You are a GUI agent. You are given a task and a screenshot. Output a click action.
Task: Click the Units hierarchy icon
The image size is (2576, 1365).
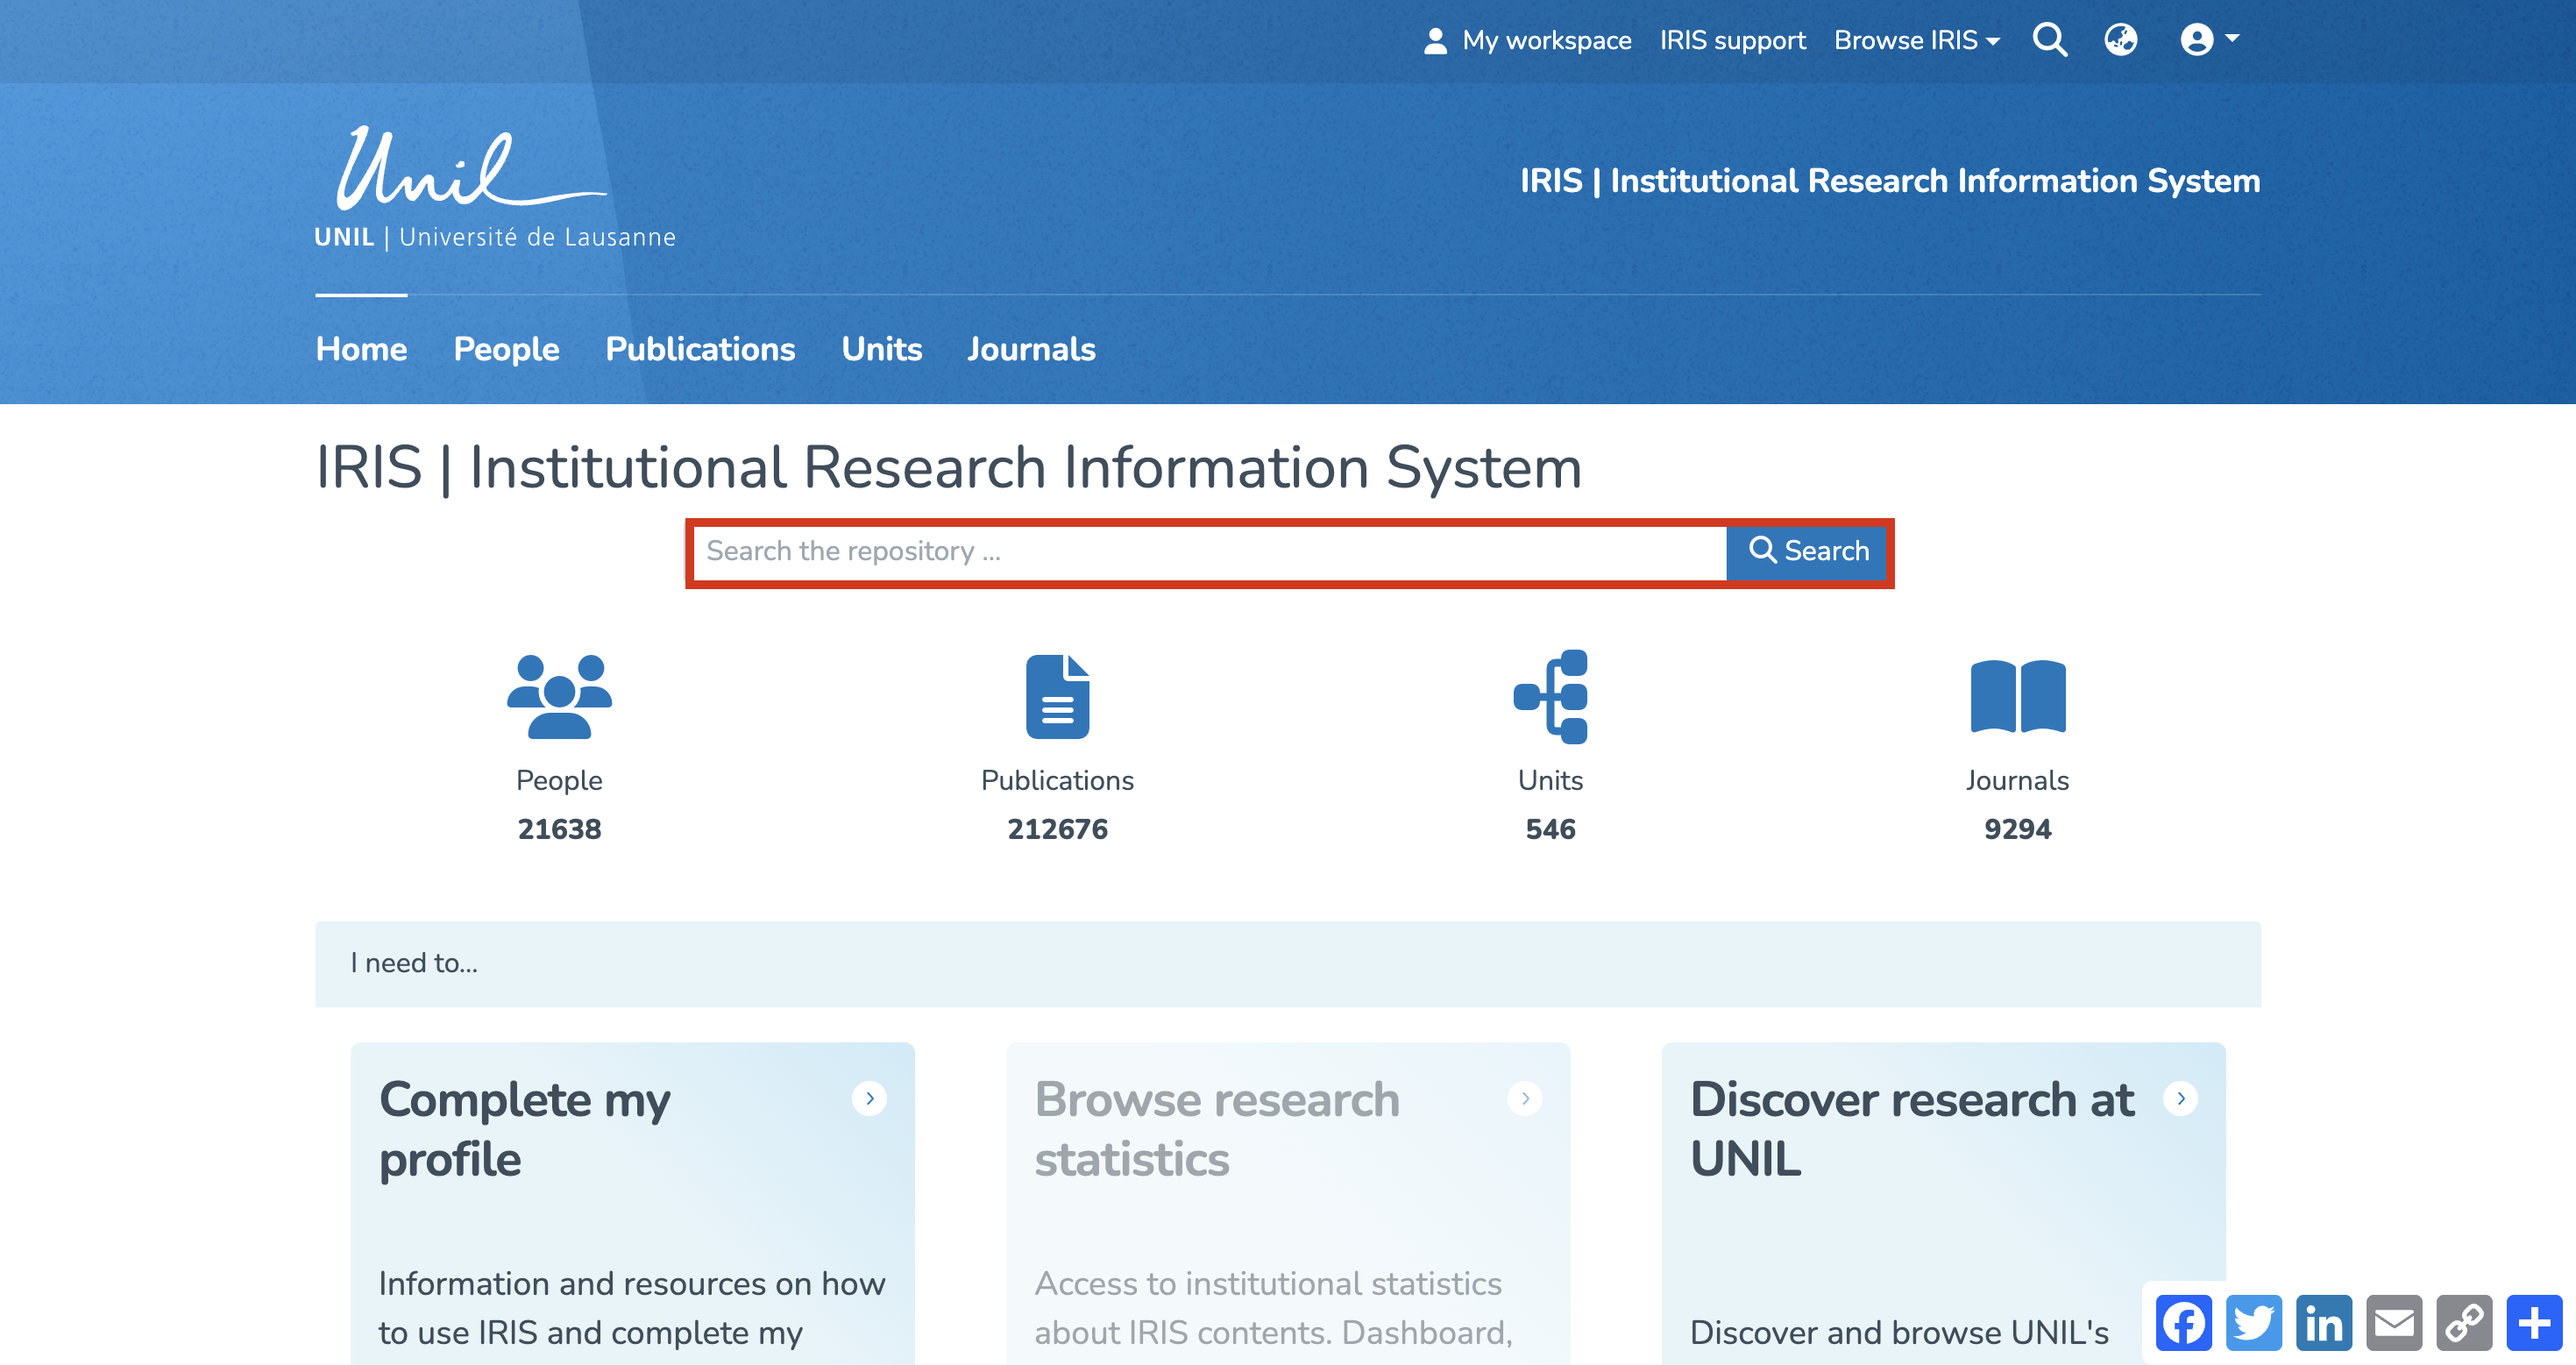coord(1550,697)
